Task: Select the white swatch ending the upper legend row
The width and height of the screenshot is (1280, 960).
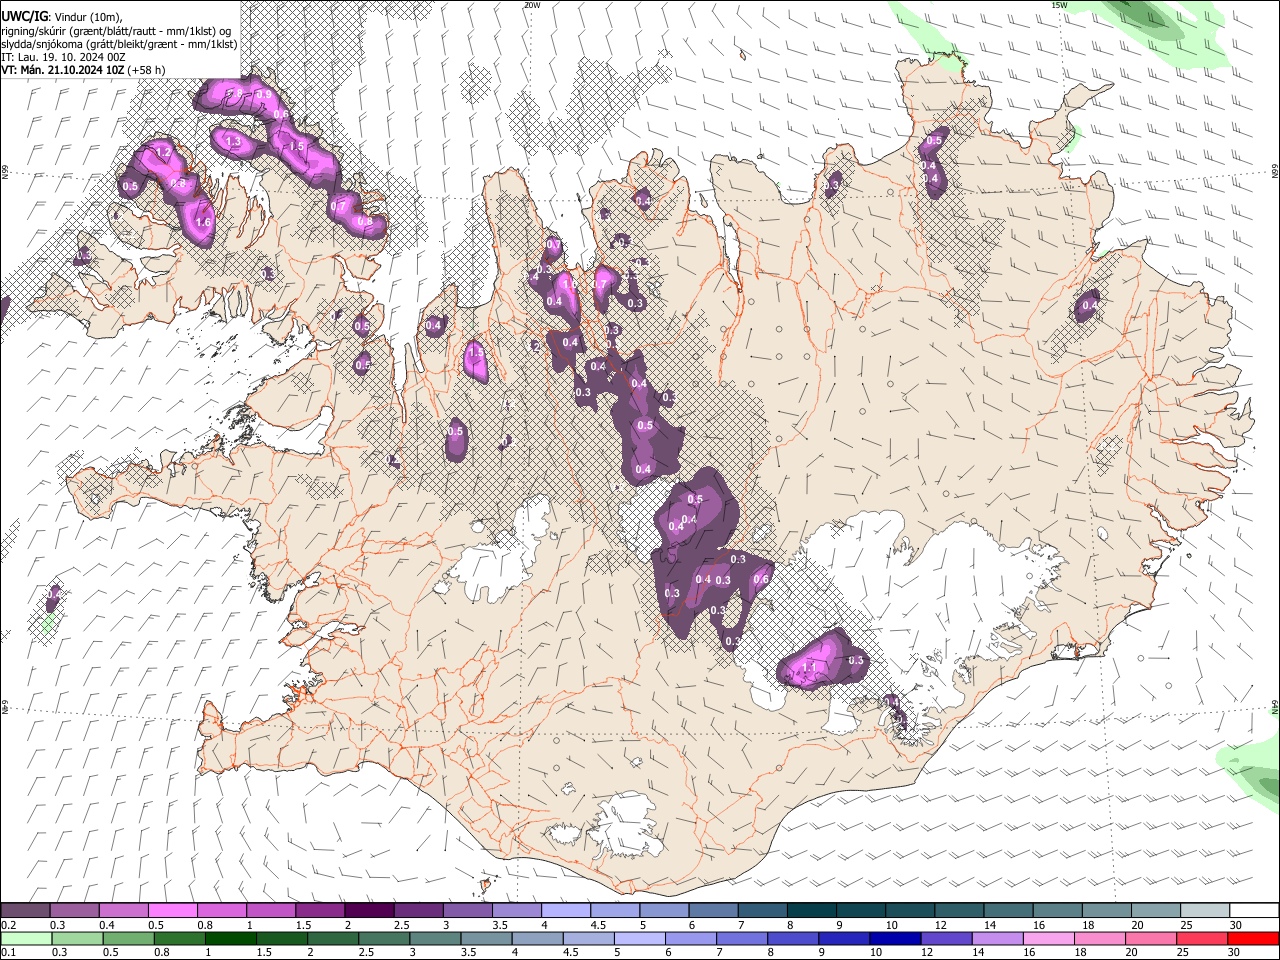Action: tap(1253, 910)
